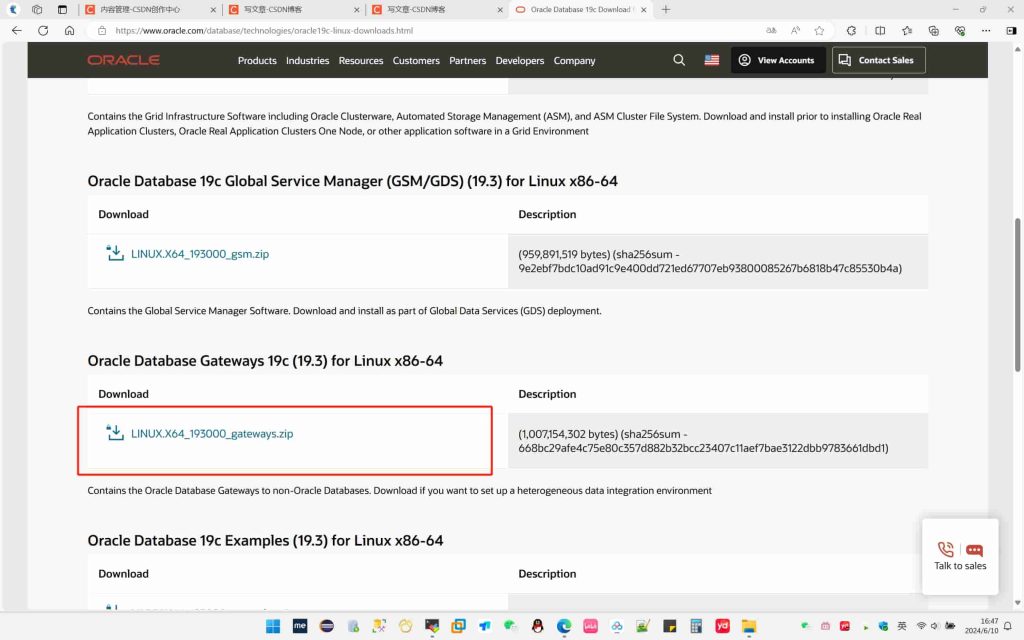Click the Gateways 19c section heading
The width and height of the screenshot is (1024, 640).
[x=265, y=361]
